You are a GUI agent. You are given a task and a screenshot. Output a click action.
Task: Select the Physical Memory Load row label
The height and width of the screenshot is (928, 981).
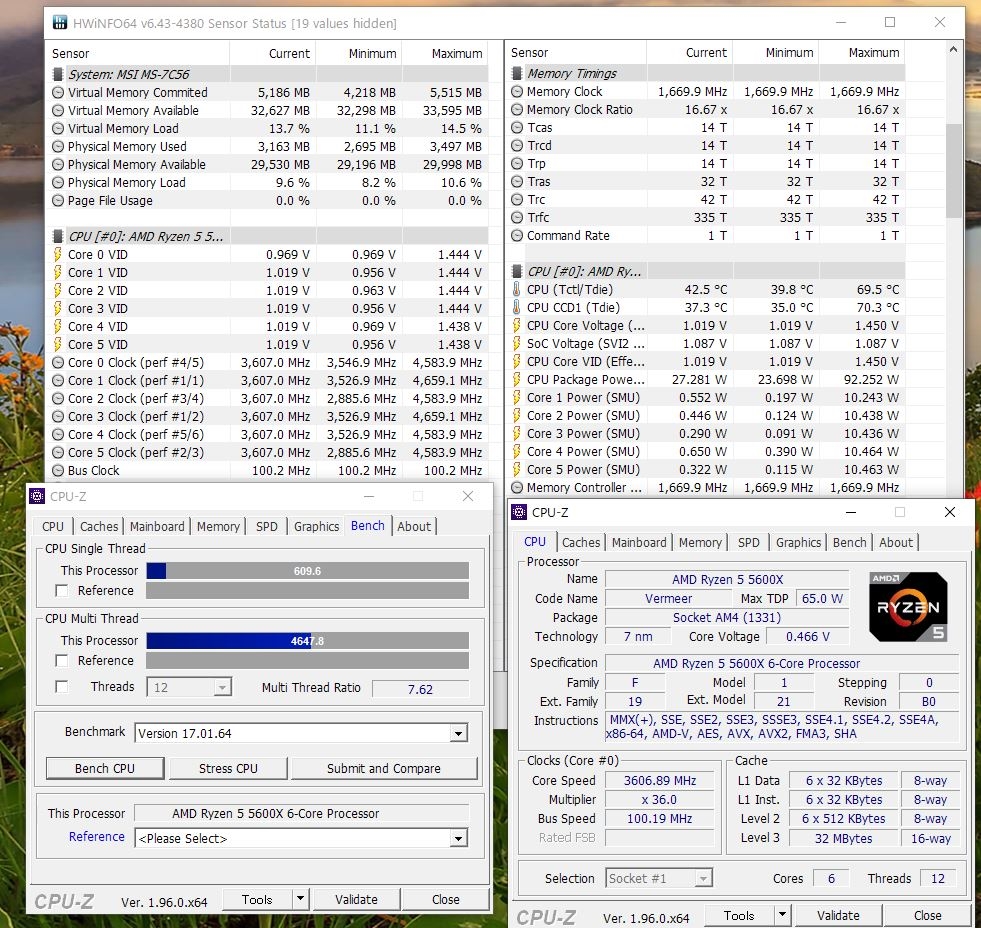pos(126,183)
